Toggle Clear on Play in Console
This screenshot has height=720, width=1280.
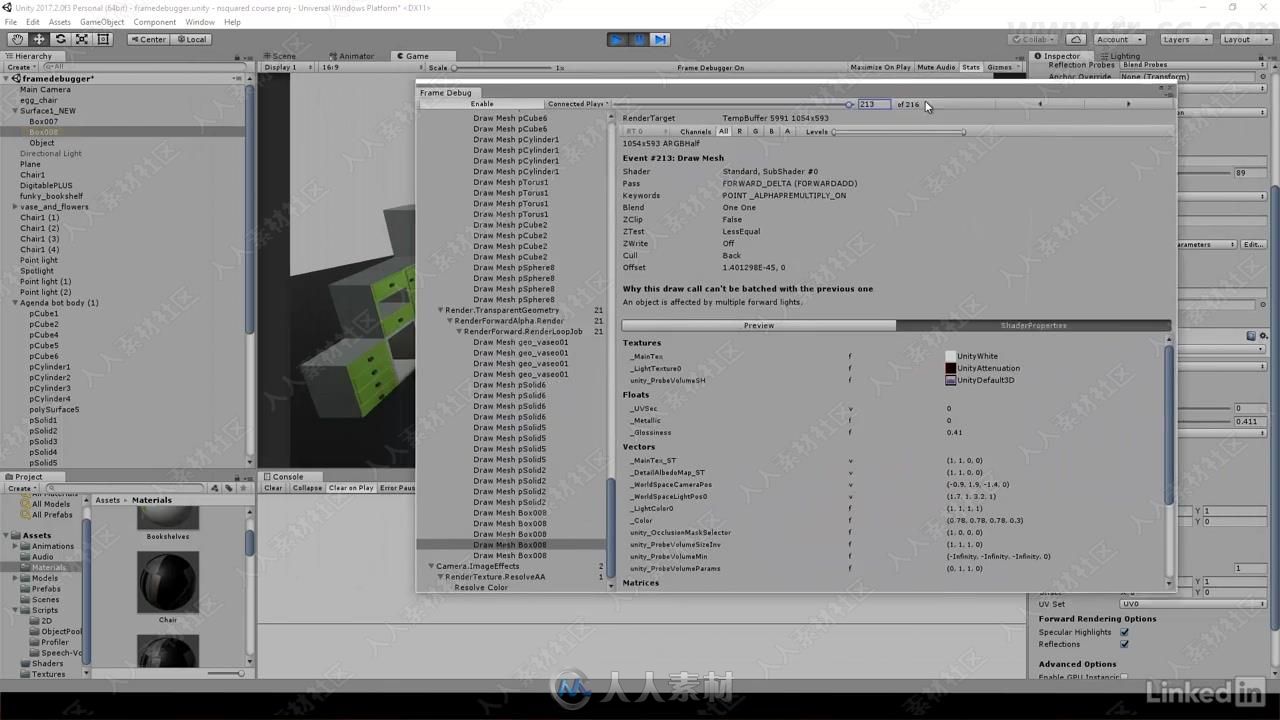(x=351, y=488)
